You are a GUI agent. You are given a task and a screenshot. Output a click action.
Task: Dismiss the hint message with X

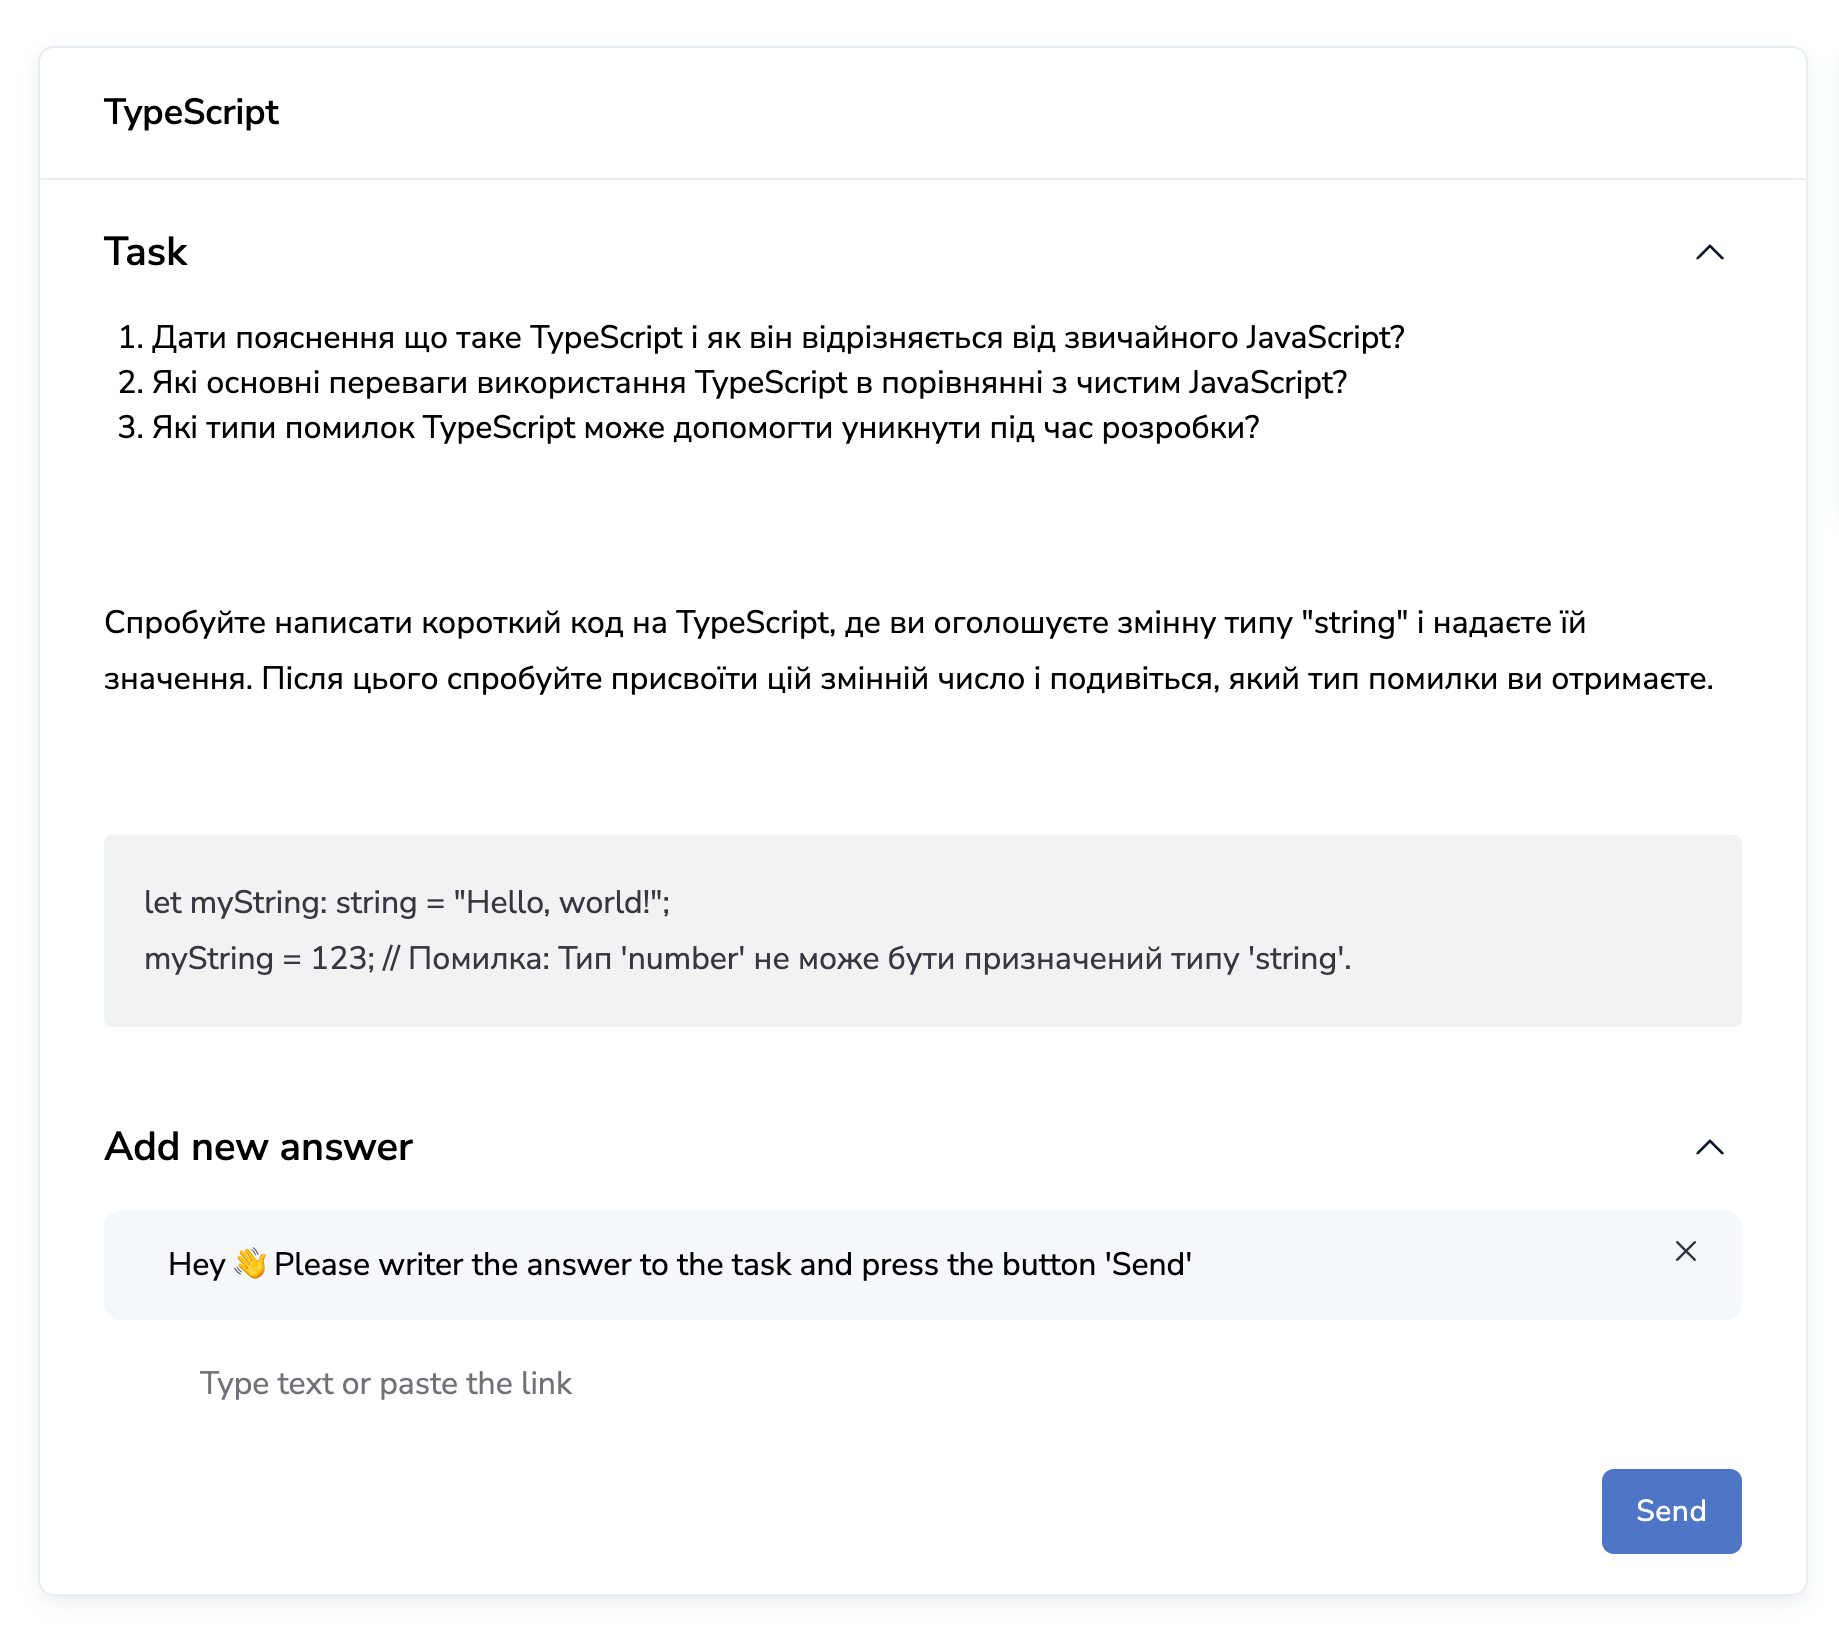(1686, 1251)
